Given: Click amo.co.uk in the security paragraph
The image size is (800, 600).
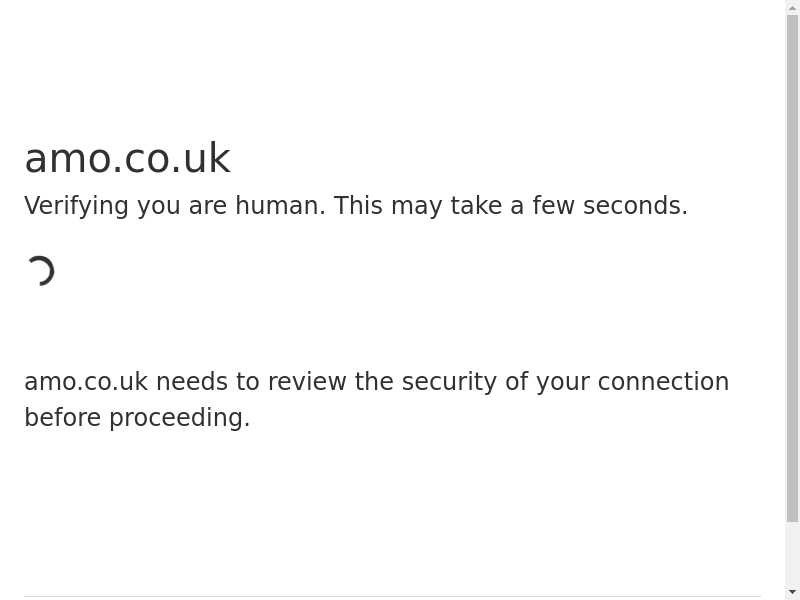Looking at the screenshot, I should coord(86,382).
